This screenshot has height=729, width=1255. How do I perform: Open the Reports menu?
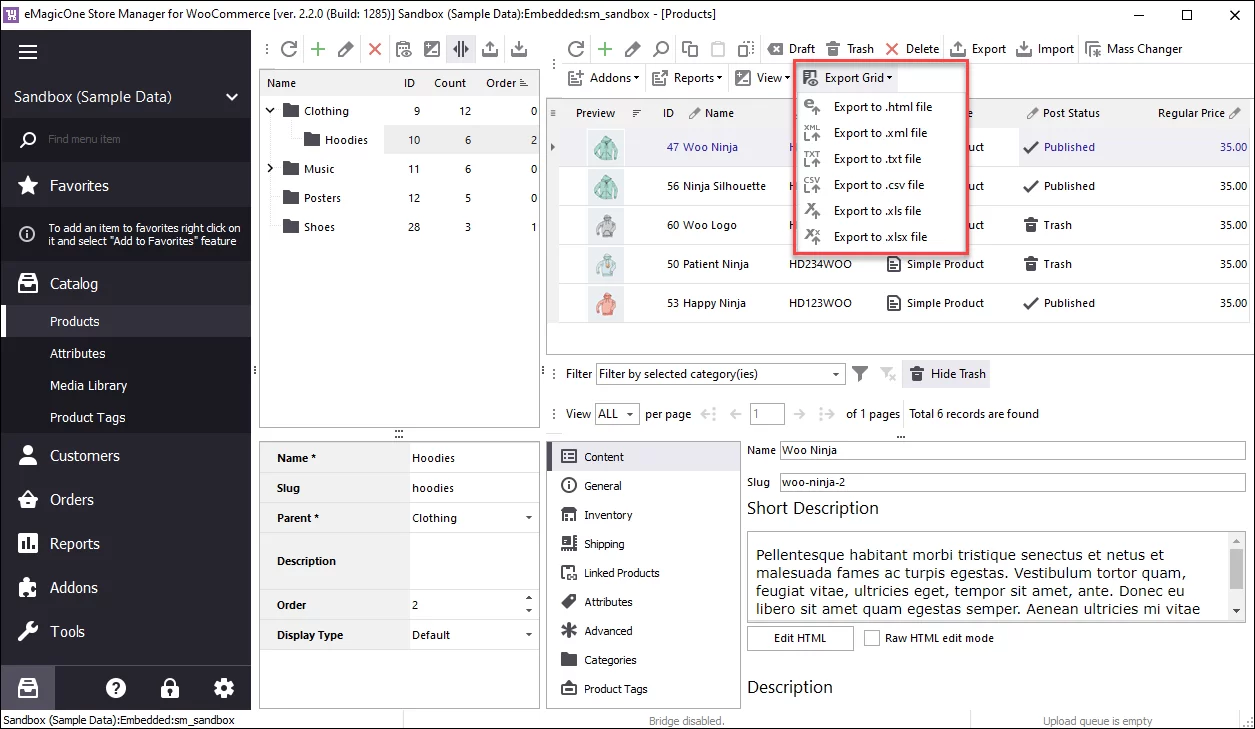[x=686, y=77]
